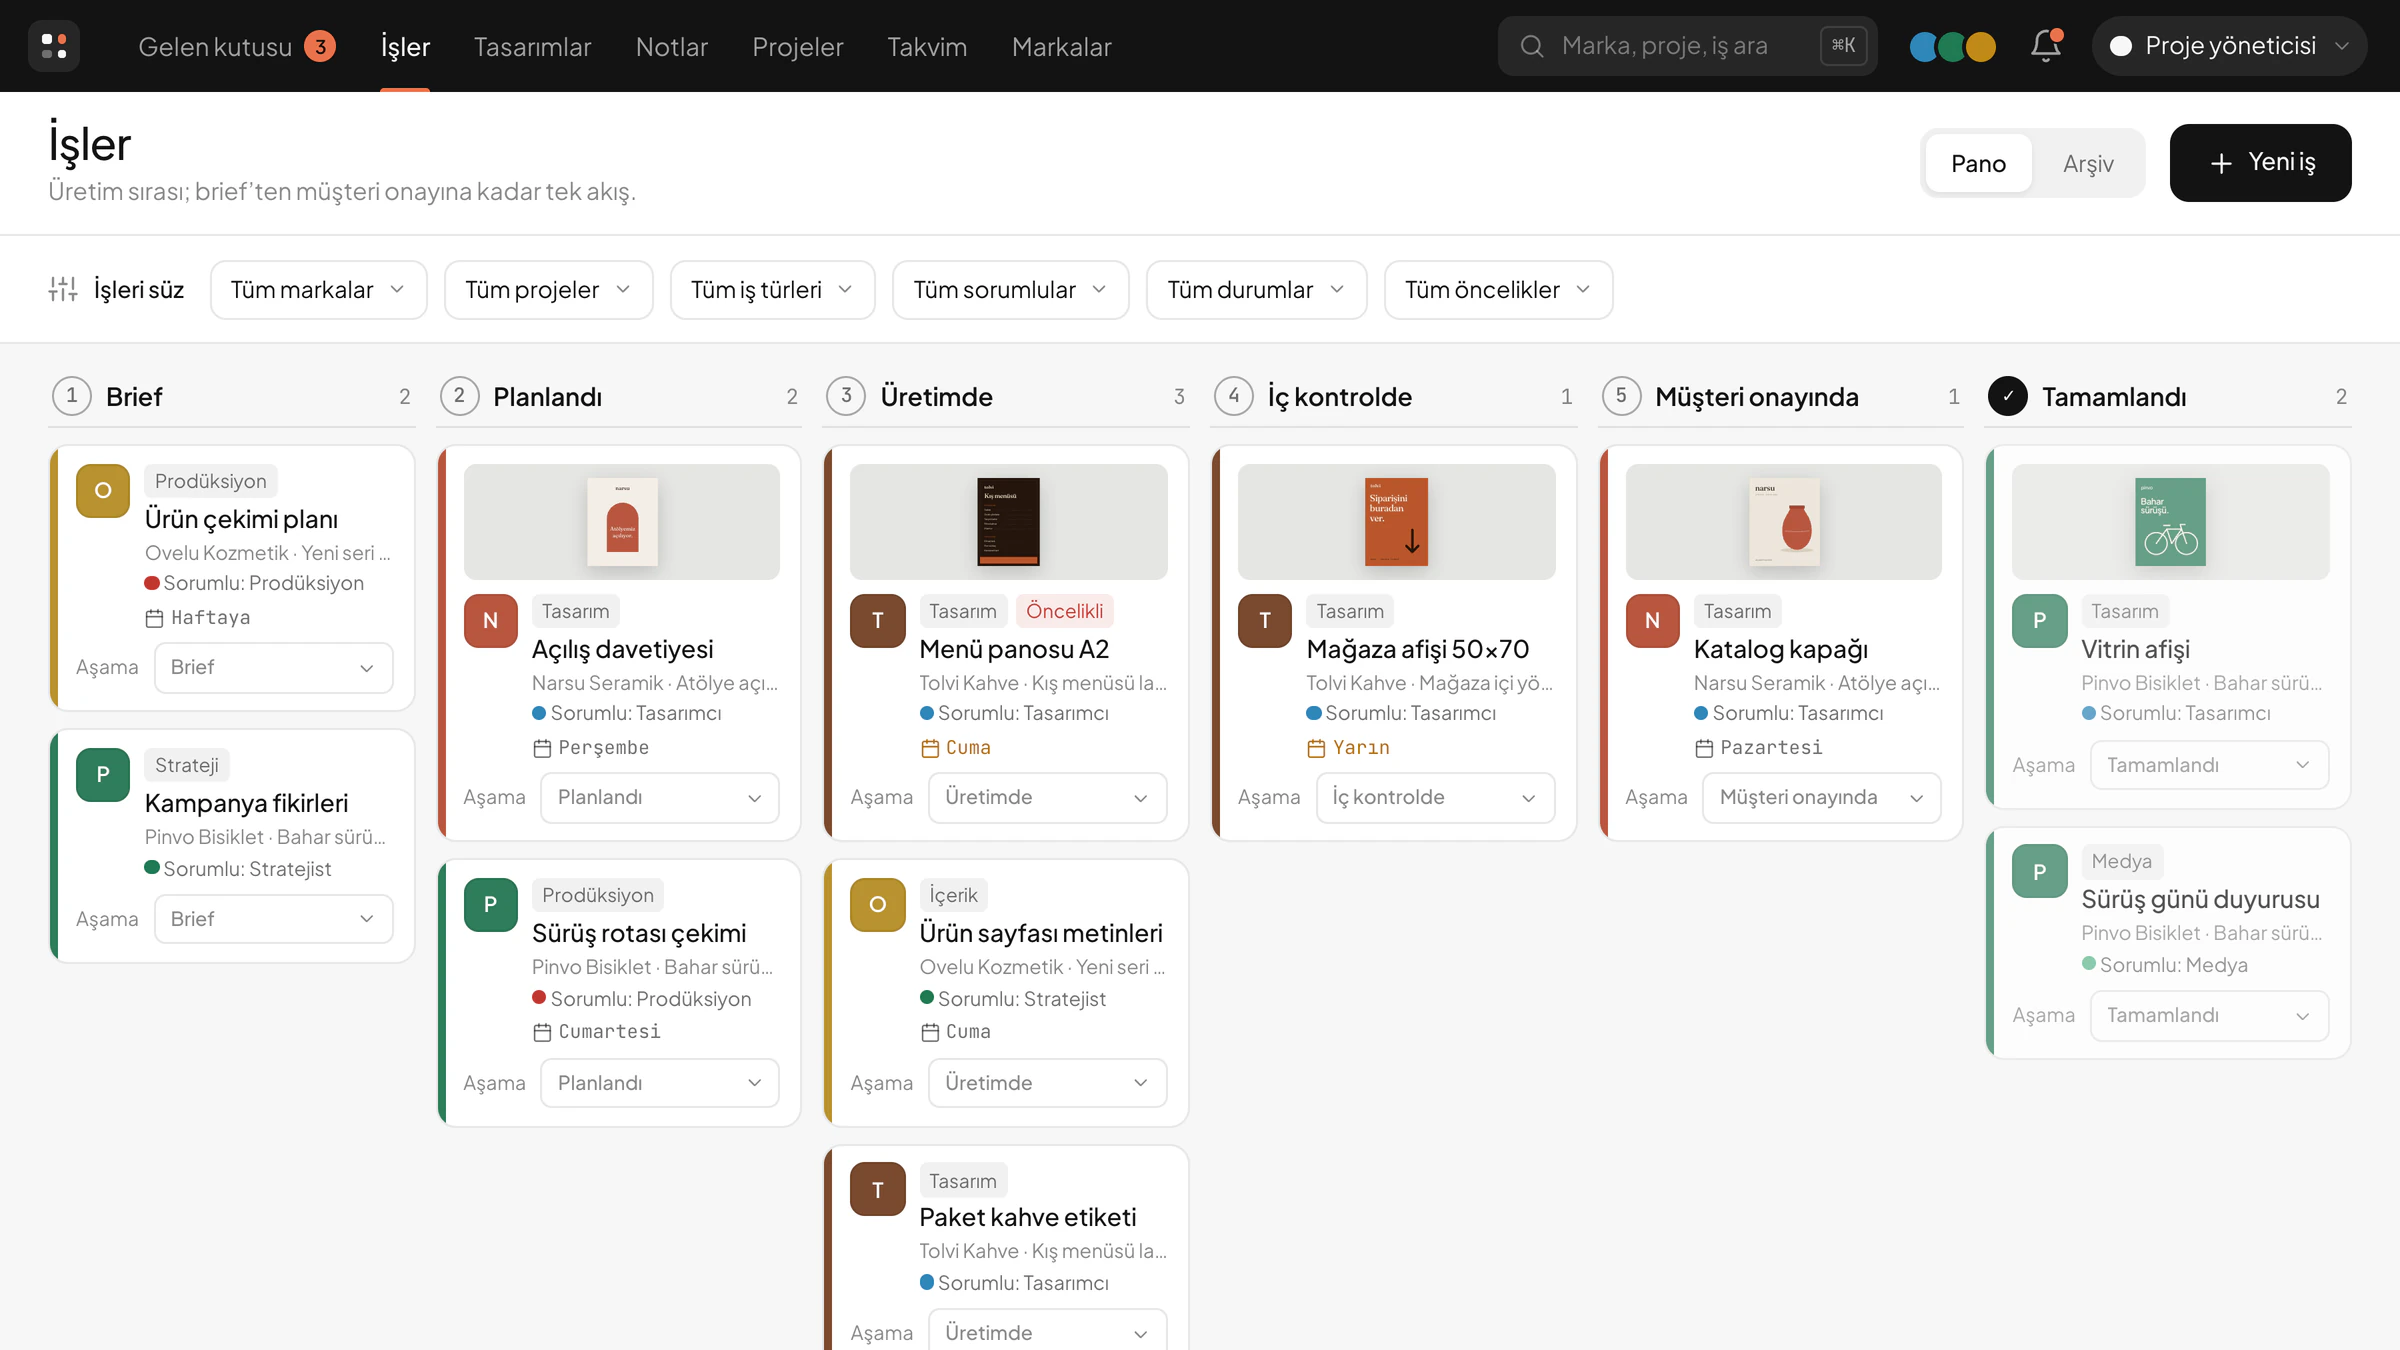Open the Sürüş rotası çekimi card title

tap(639, 934)
